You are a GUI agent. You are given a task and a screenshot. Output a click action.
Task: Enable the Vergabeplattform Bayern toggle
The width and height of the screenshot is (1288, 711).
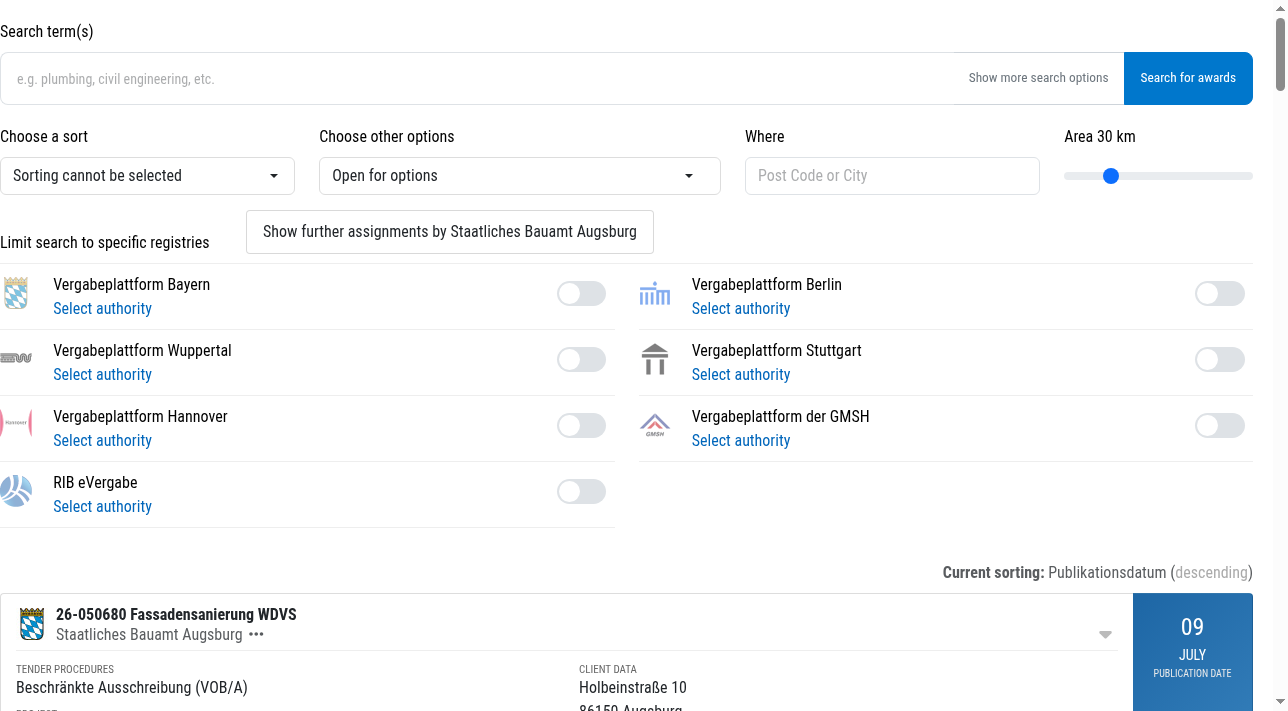click(581, 293)
